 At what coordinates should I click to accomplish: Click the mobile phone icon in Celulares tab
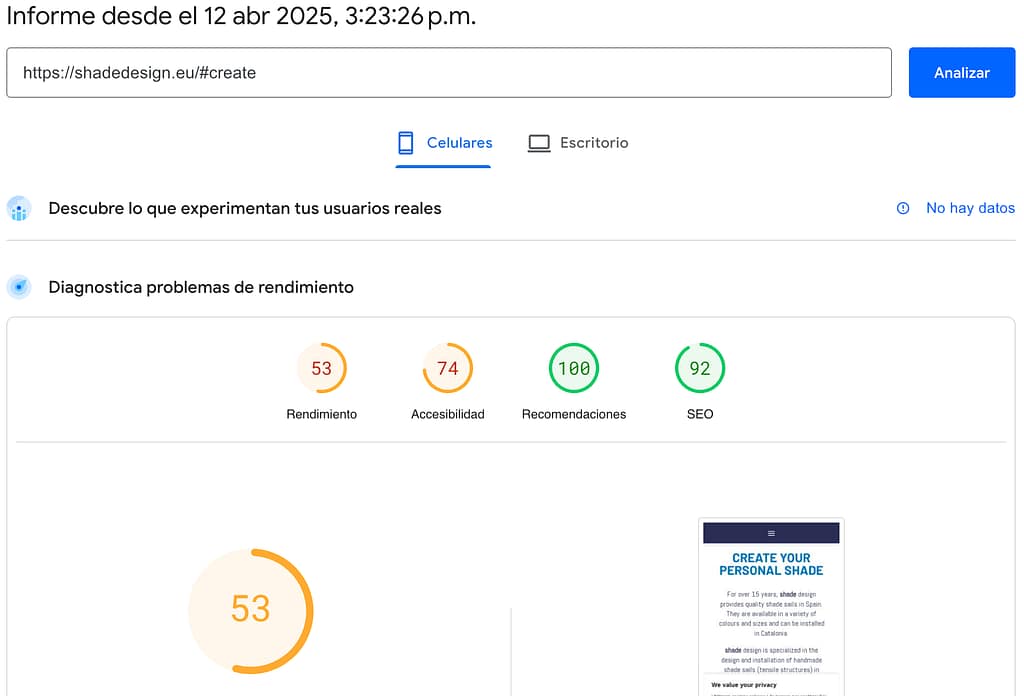click(x=406, y=143)
